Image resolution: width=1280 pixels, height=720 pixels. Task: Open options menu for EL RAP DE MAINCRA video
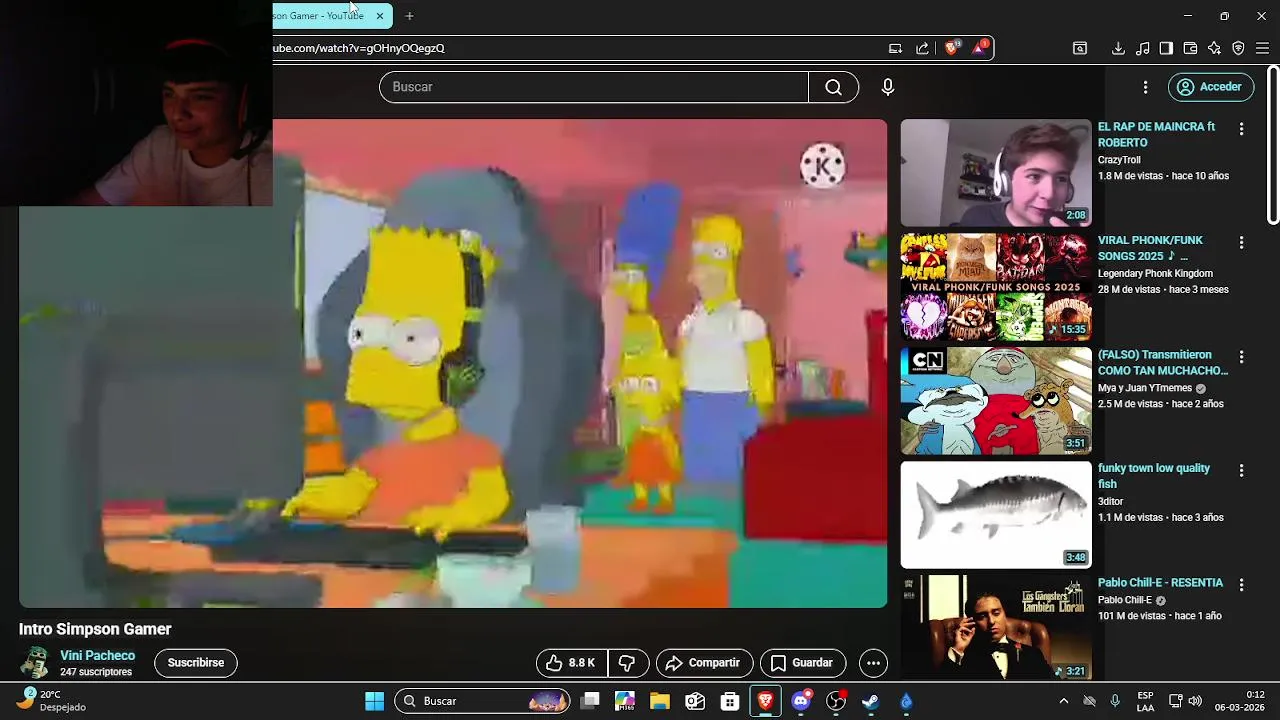(1241, 129)
